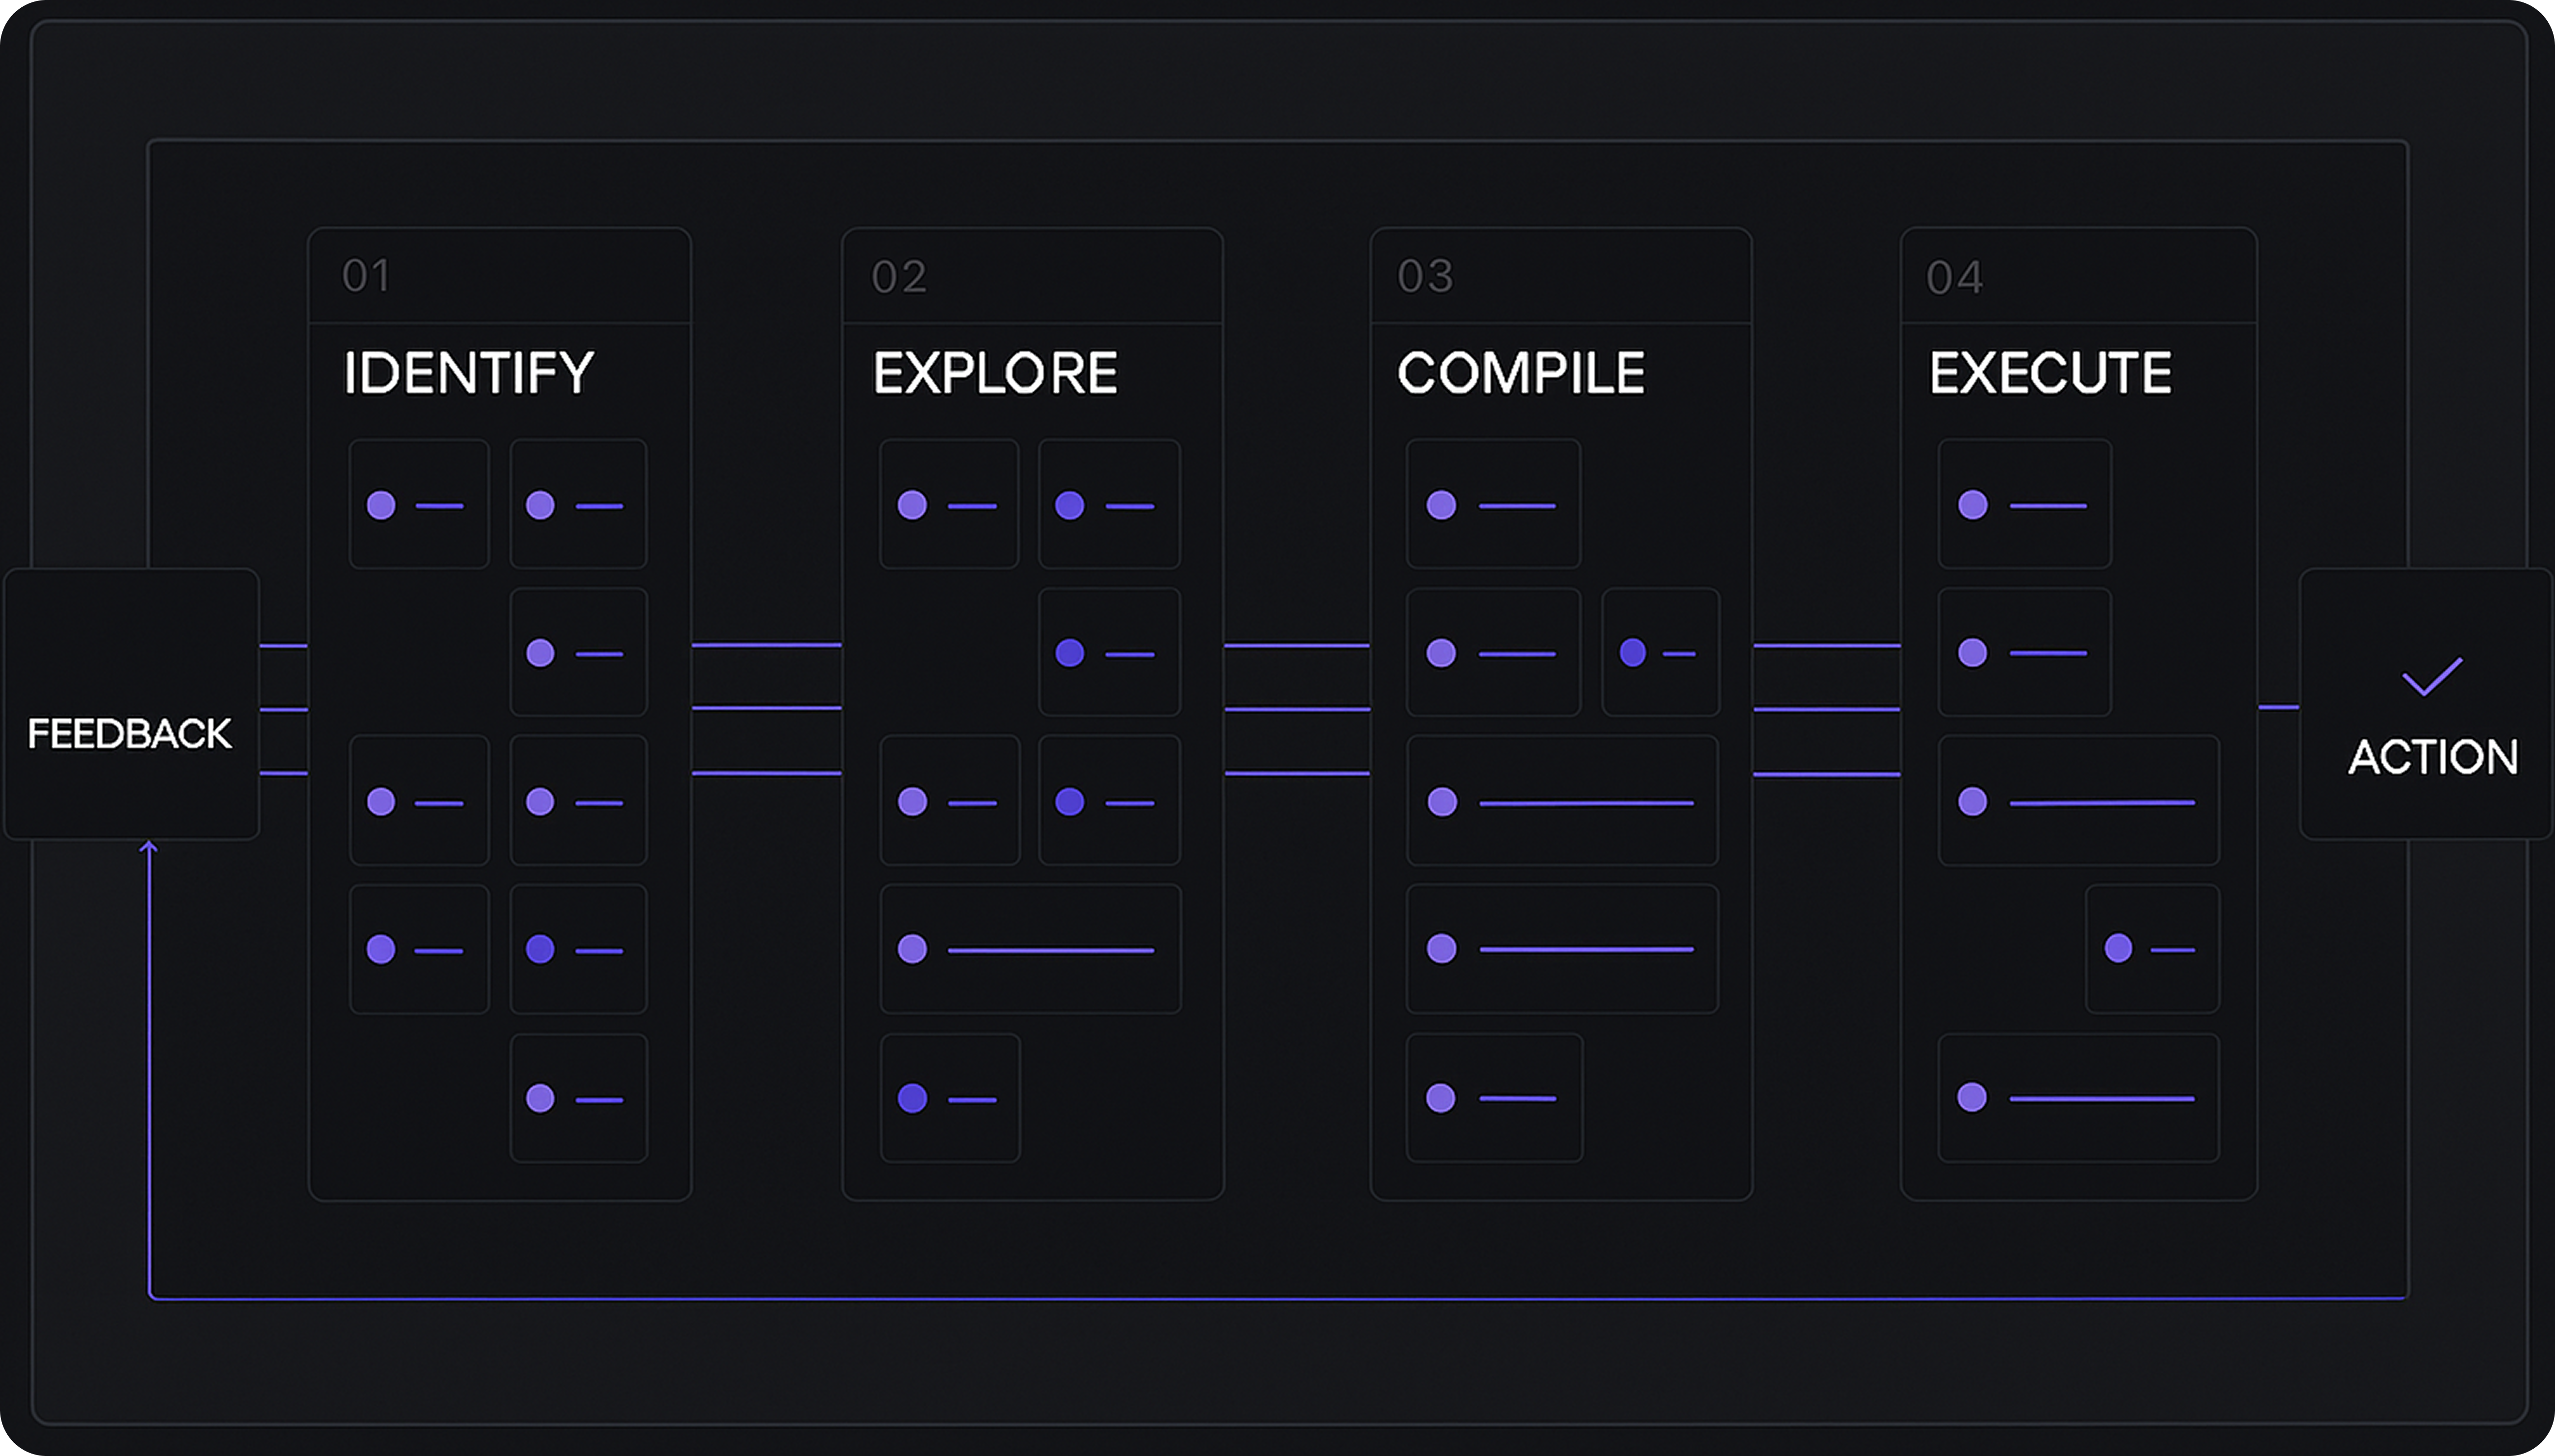Viewport: 2555px width, 1456px height.
Task: Select the IDENTIFY heading
Action: 469,373
